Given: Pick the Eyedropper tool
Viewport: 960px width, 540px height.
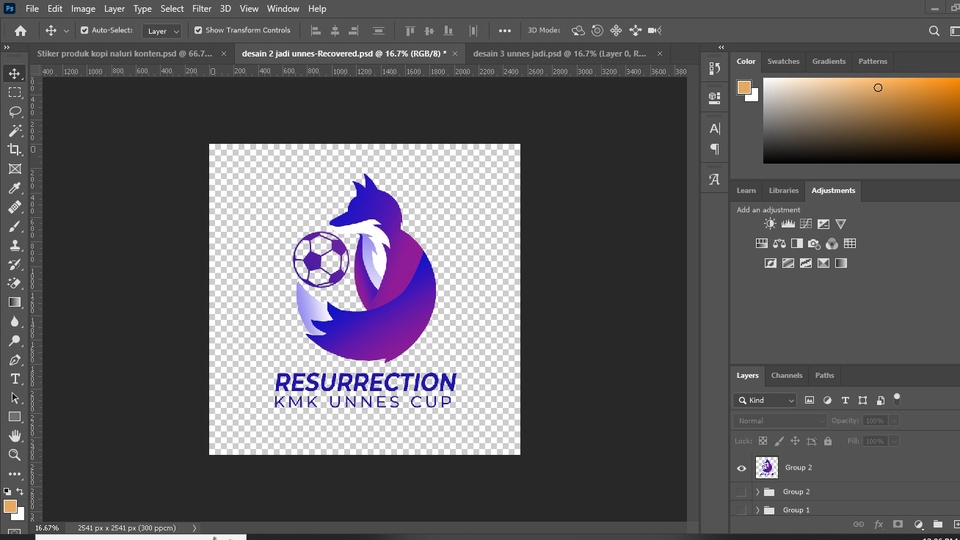Looking at the screenshot, I should tap(15, 188).
